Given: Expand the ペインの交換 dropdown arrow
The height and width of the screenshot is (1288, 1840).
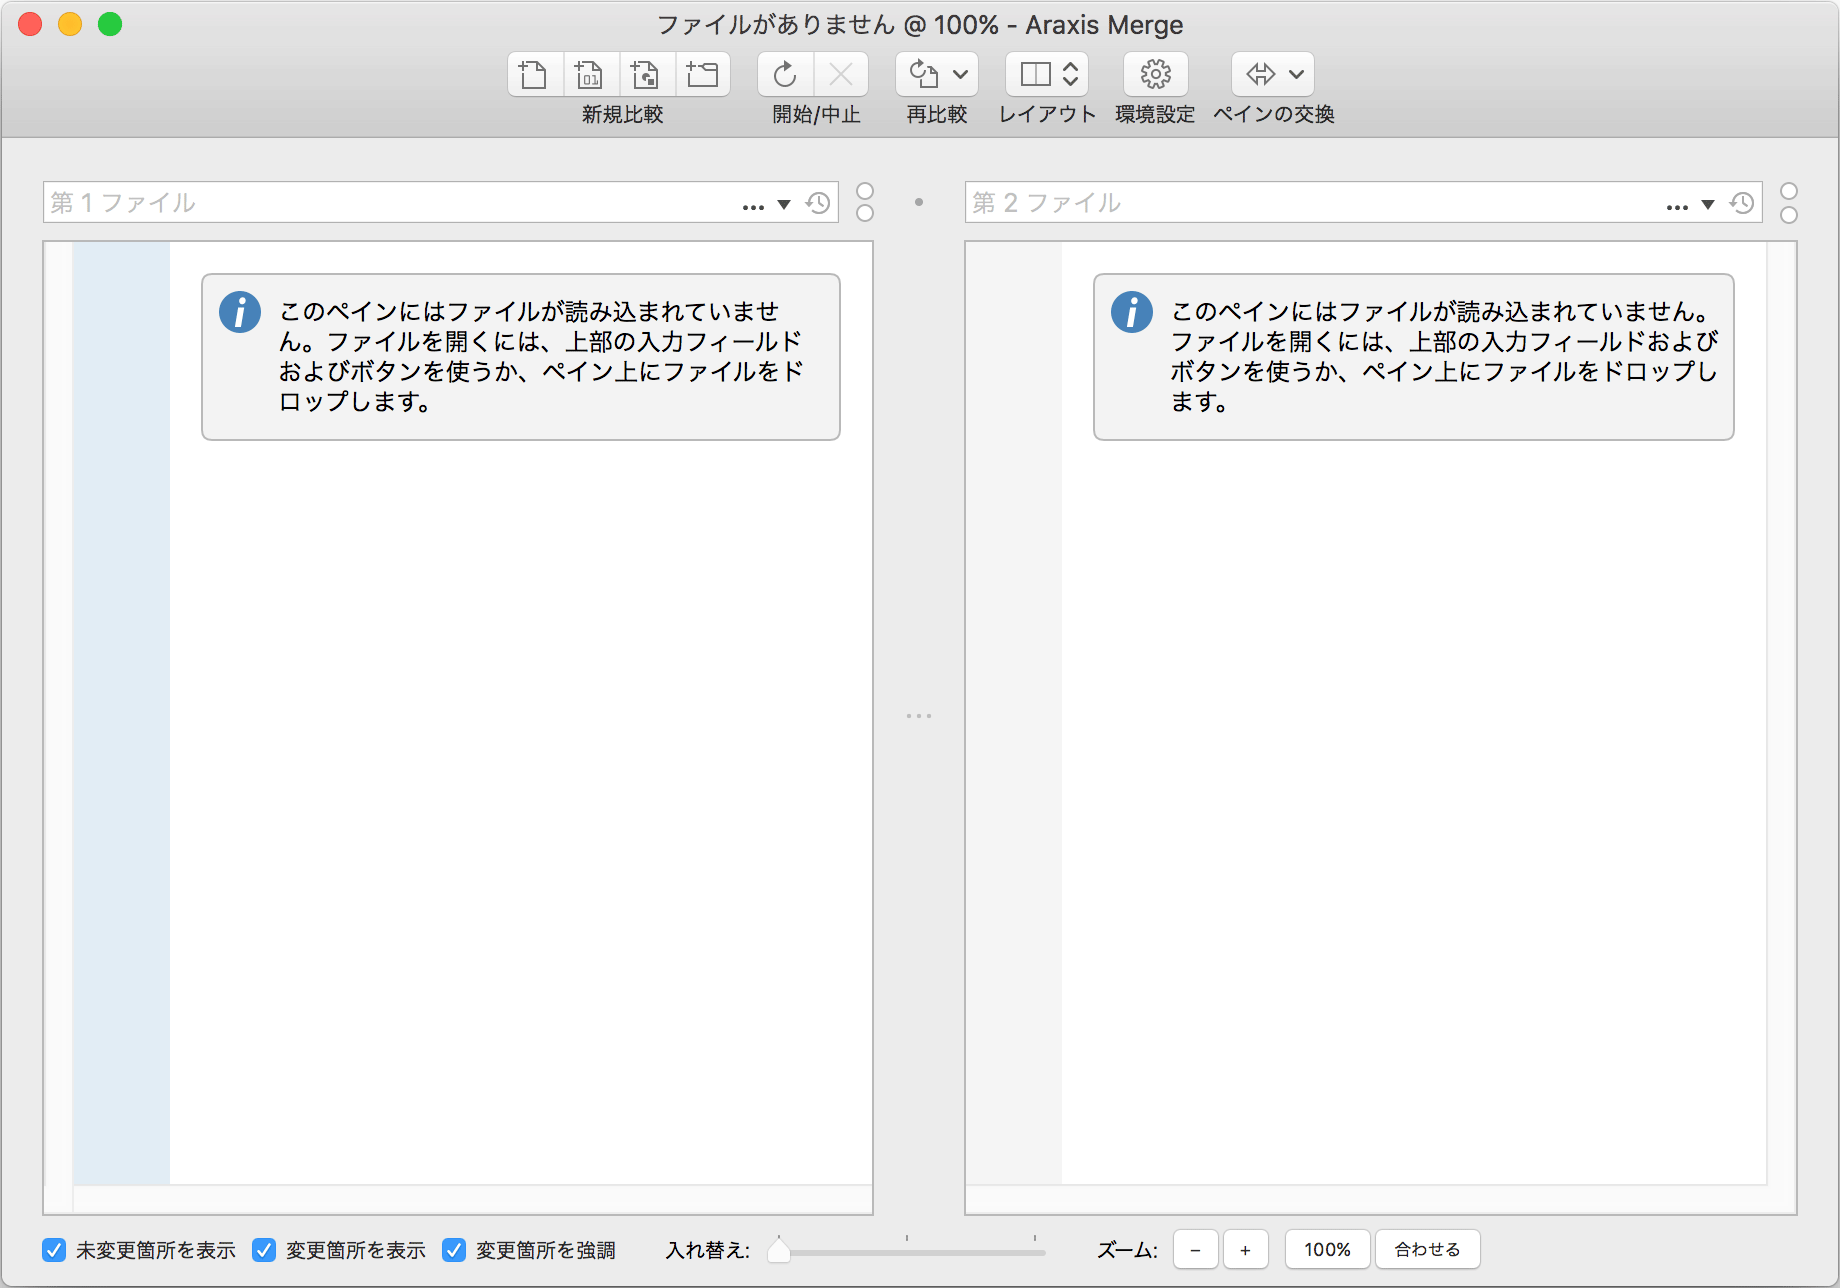Looking at the screenshot, I should tap(1297, 74).
